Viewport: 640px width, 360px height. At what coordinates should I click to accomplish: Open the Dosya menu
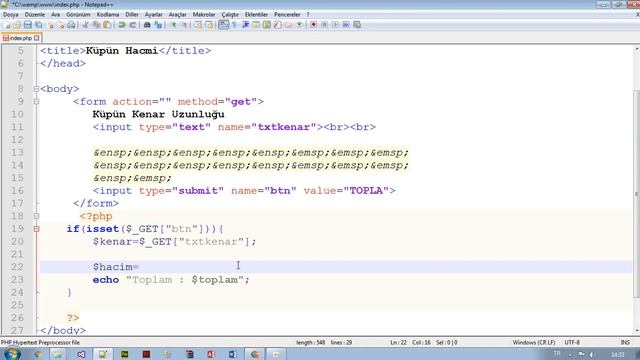(10, 15)
